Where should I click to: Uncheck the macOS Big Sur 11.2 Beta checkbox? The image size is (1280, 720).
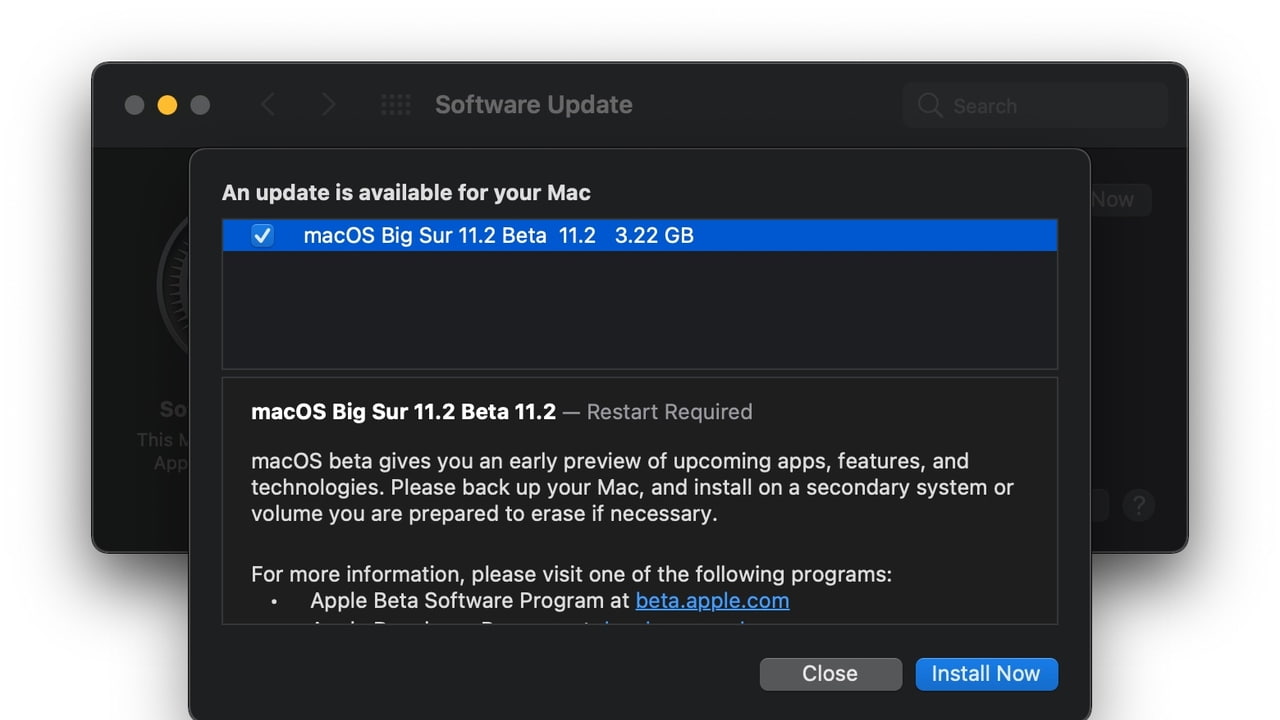point(262,235)
